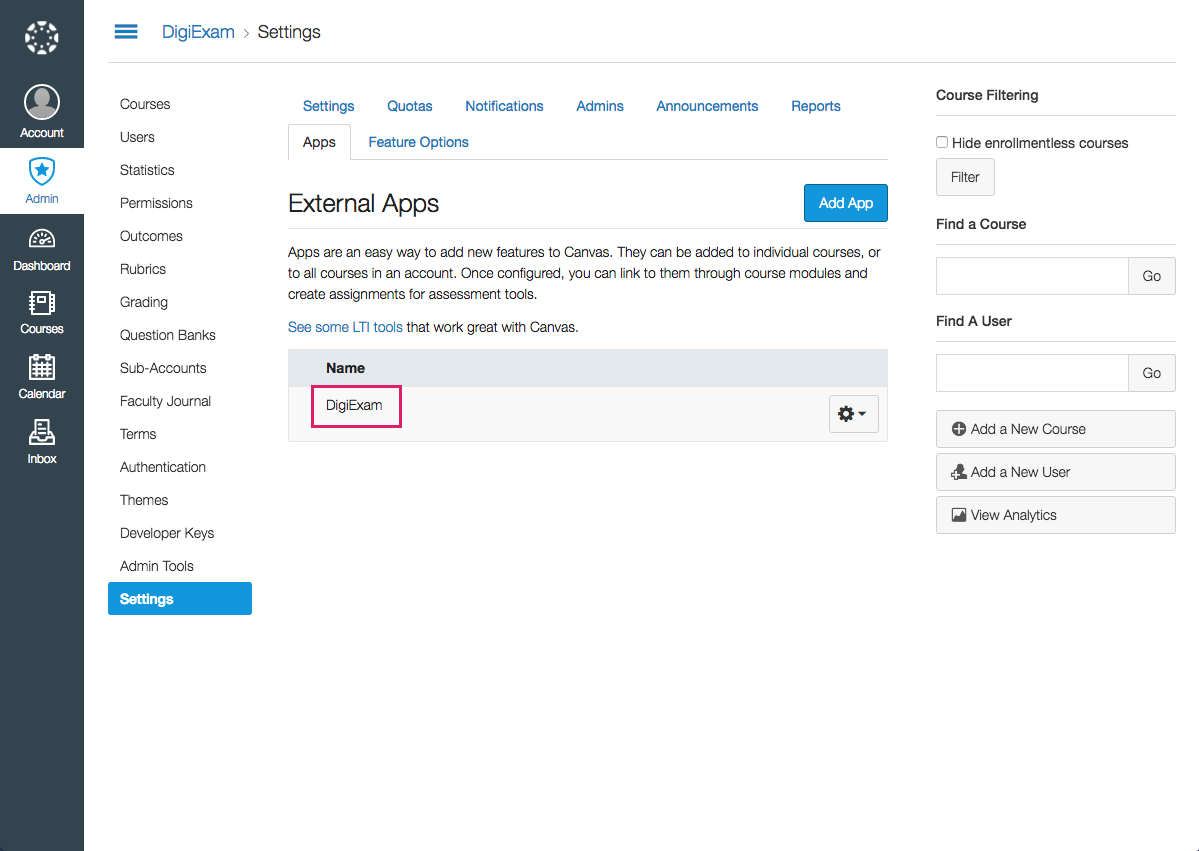Select the highlighted Settings menu item
The height and width of the screenshot is (851, 1199).
[180, 599]
